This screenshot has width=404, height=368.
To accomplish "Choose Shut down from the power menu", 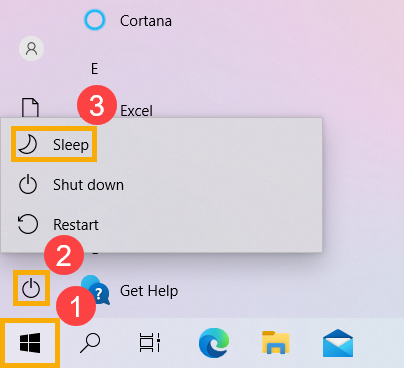I will coord(162,185).
